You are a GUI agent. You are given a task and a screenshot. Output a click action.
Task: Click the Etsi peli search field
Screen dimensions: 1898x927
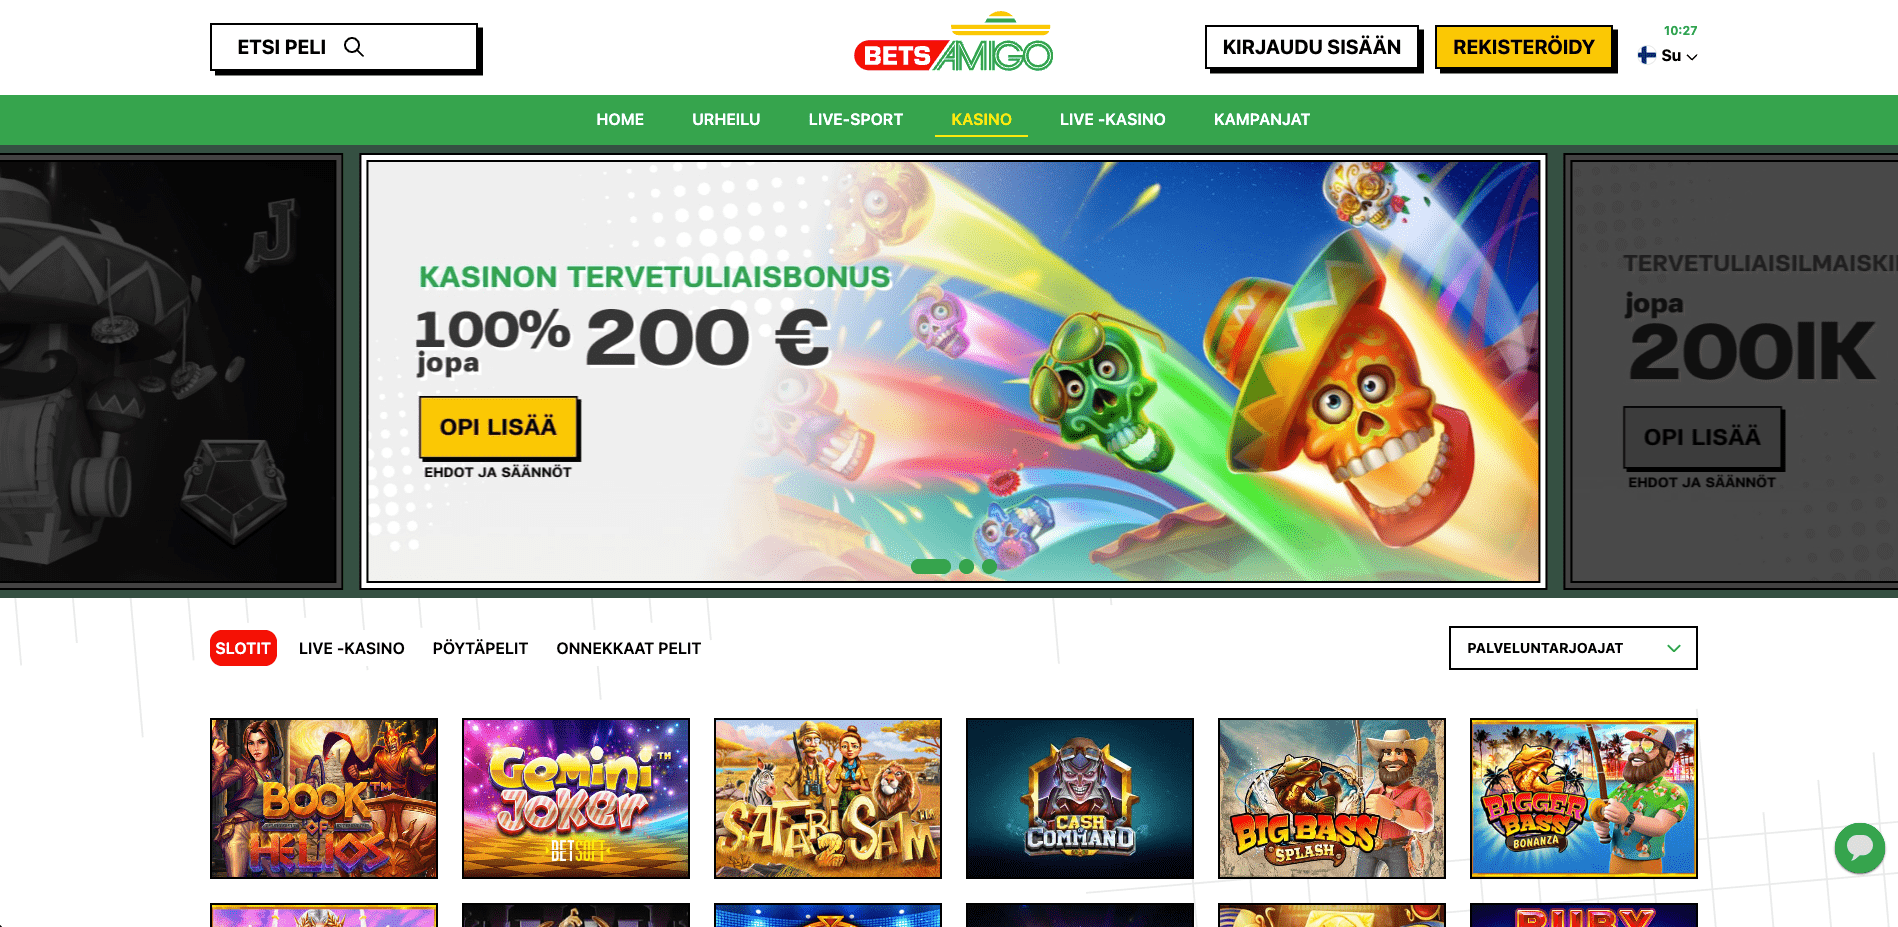344,47
